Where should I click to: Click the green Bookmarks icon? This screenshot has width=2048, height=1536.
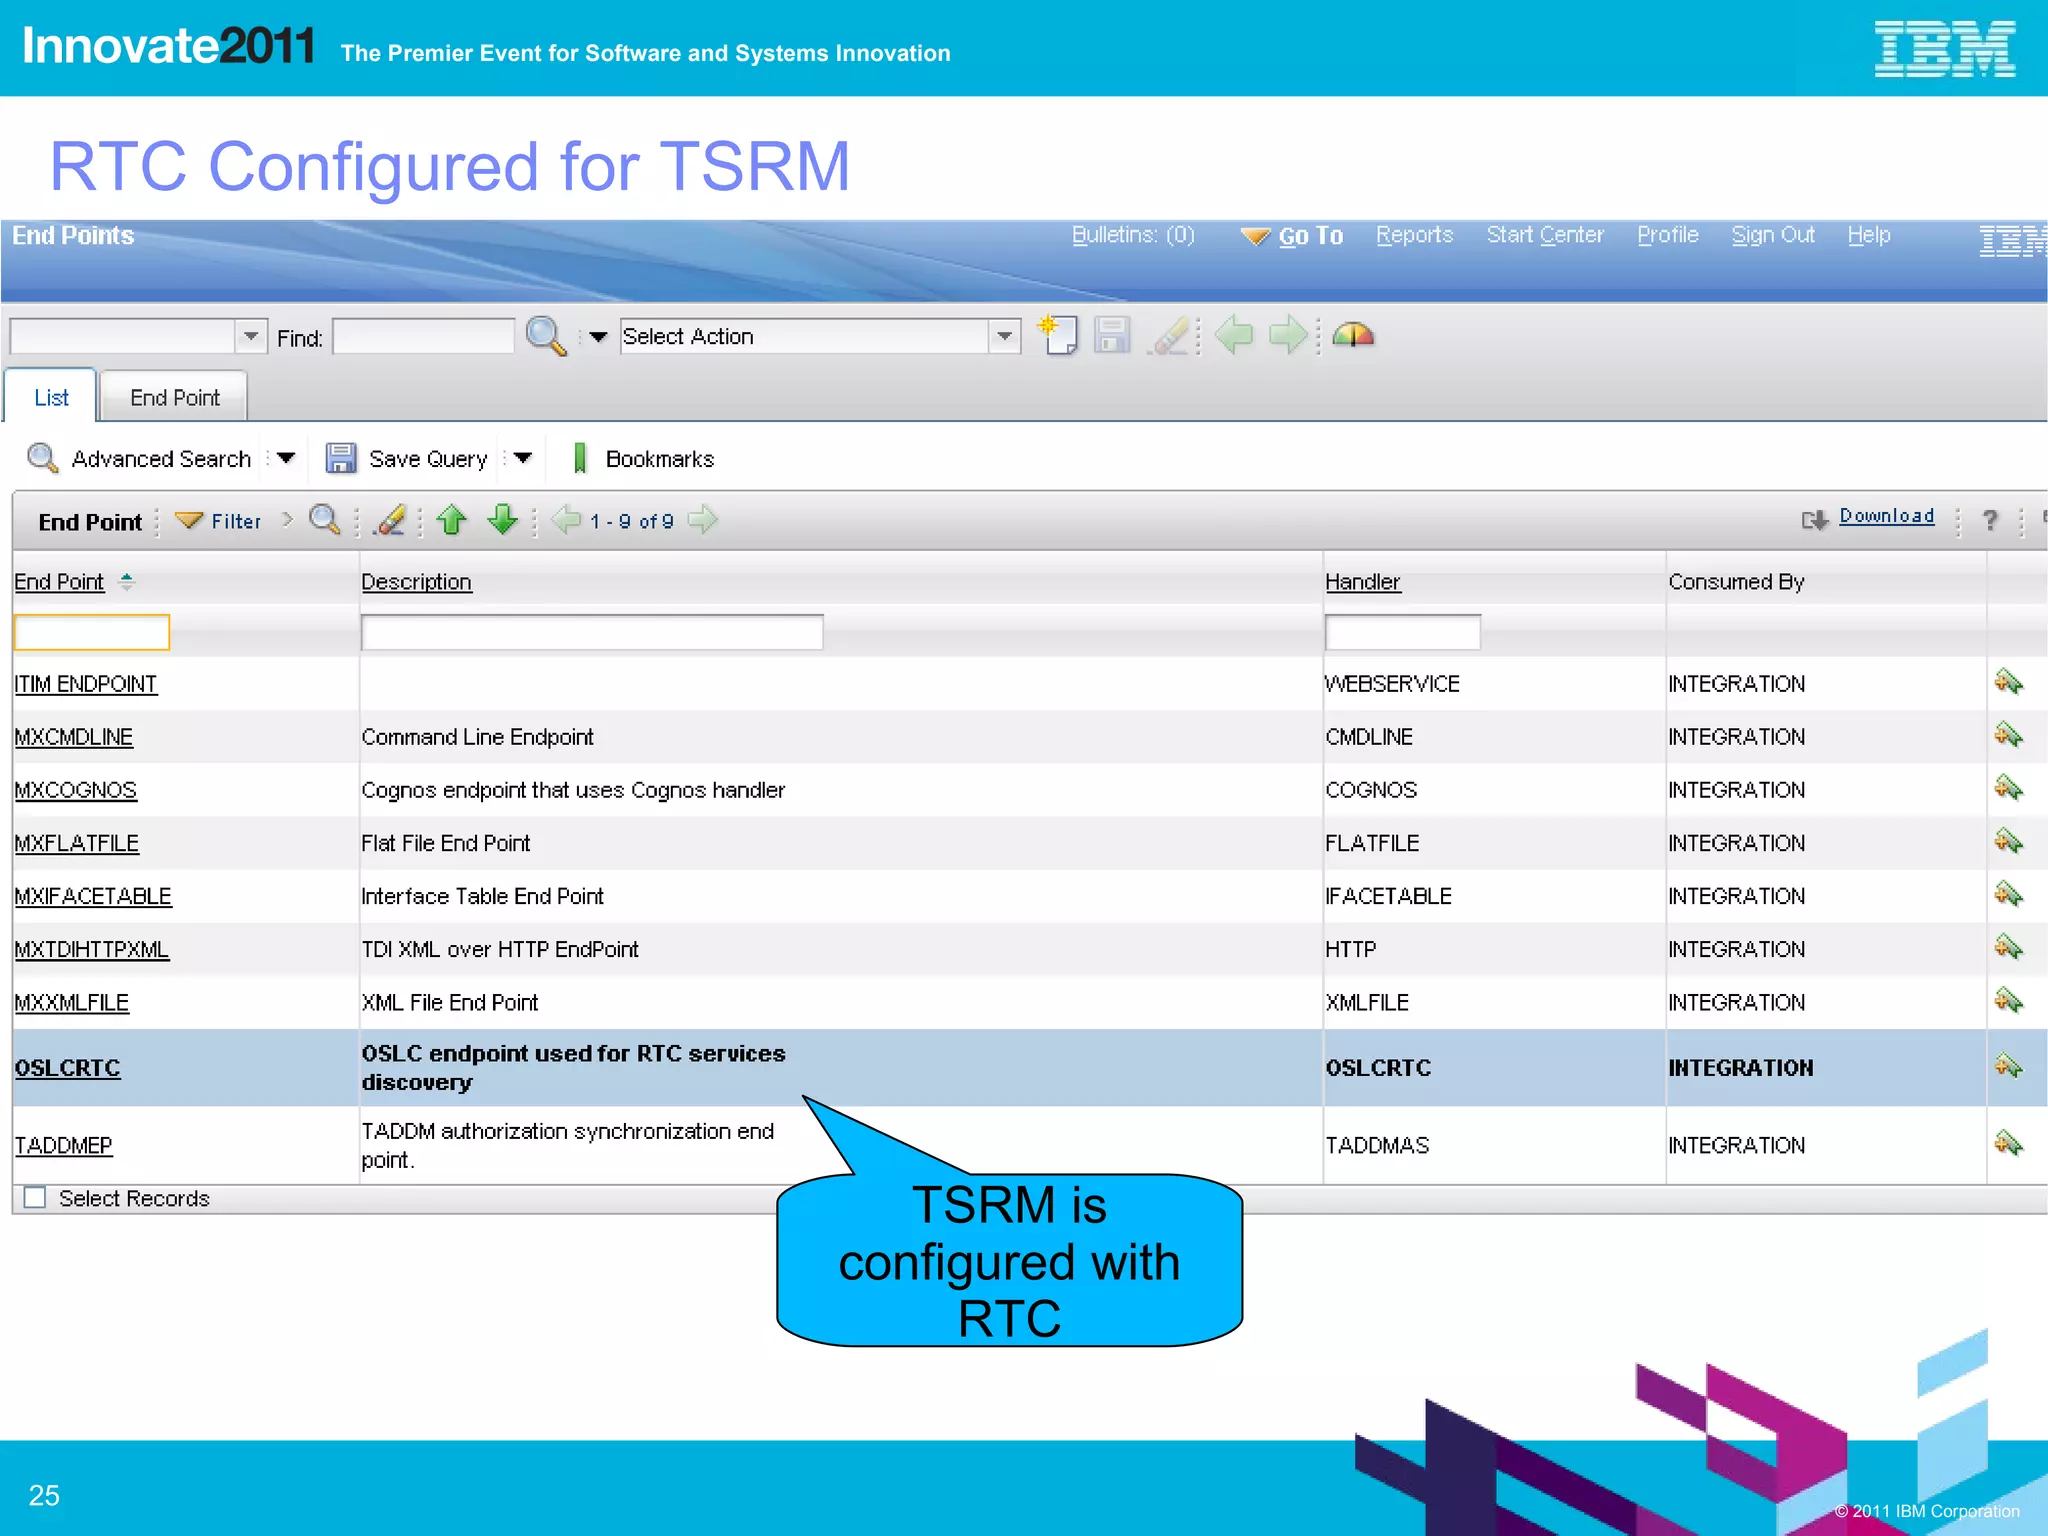(580, 458)
